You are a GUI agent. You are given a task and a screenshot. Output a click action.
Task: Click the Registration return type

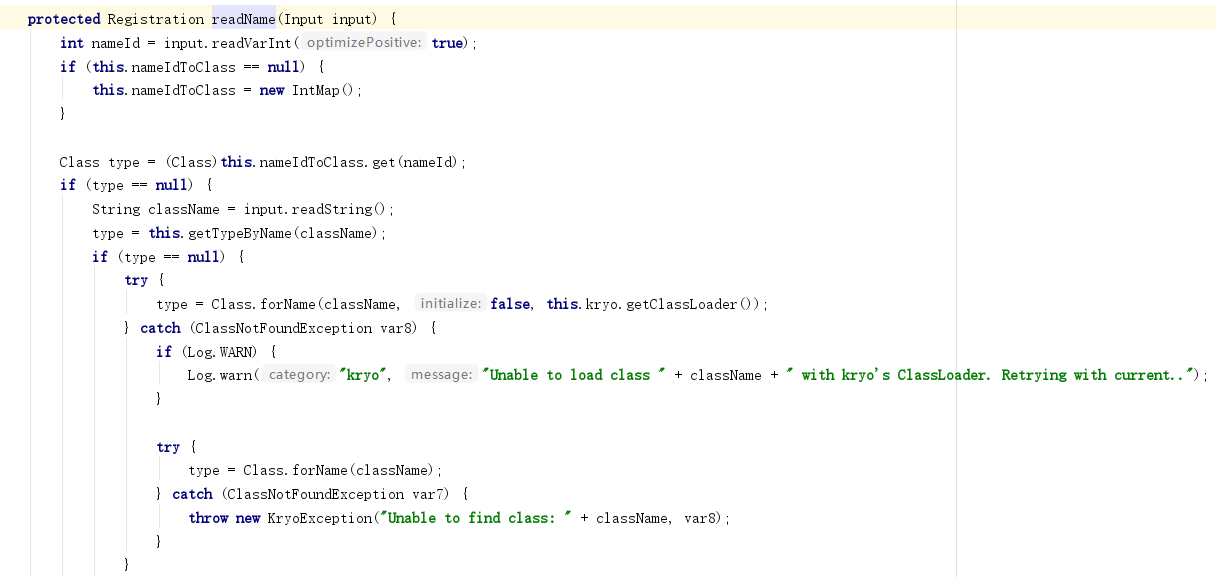[x=154, y=18]
